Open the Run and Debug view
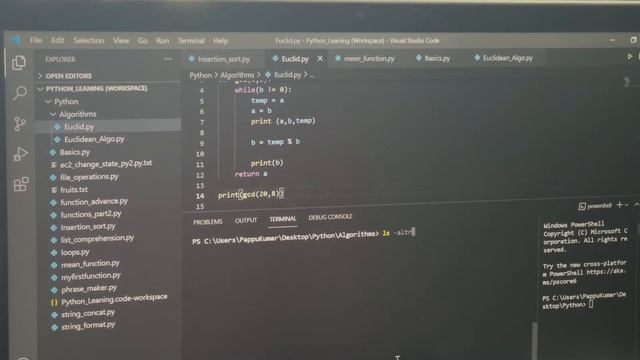 tap(20, 154)
